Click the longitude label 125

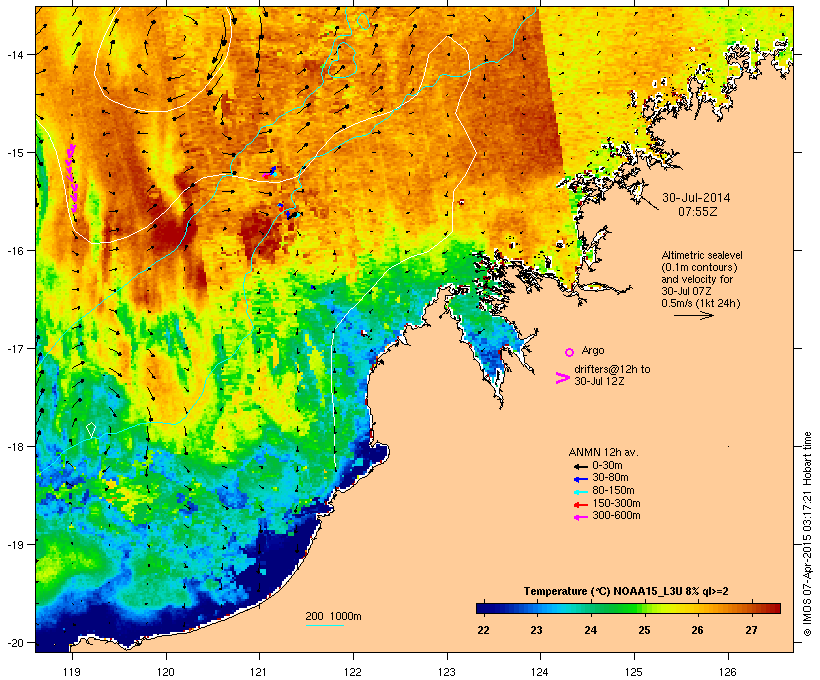point(634,672)
